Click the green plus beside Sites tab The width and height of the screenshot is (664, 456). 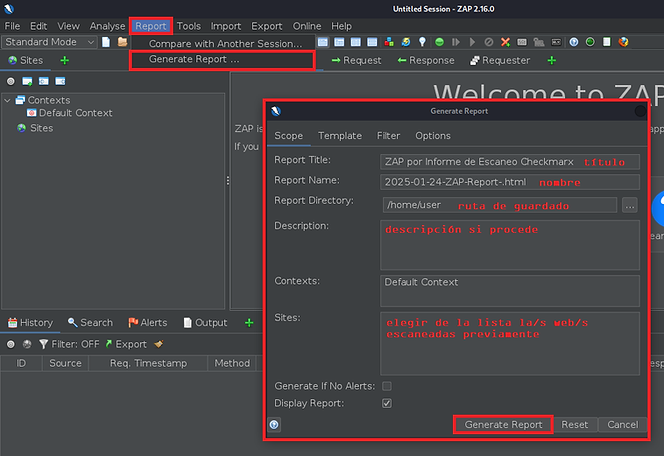[x=64, y=61]
